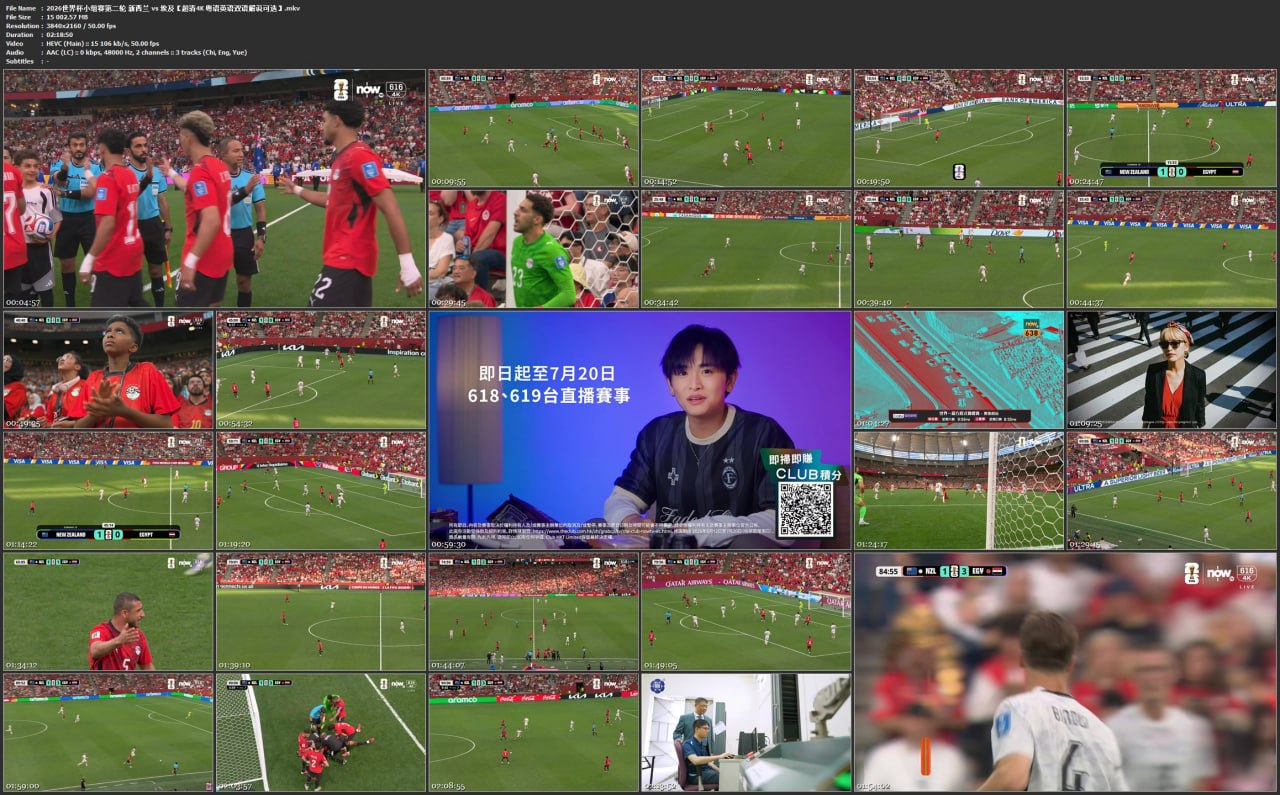Open the 00:44:37 thumbnail

click(x=1172, y=249)
